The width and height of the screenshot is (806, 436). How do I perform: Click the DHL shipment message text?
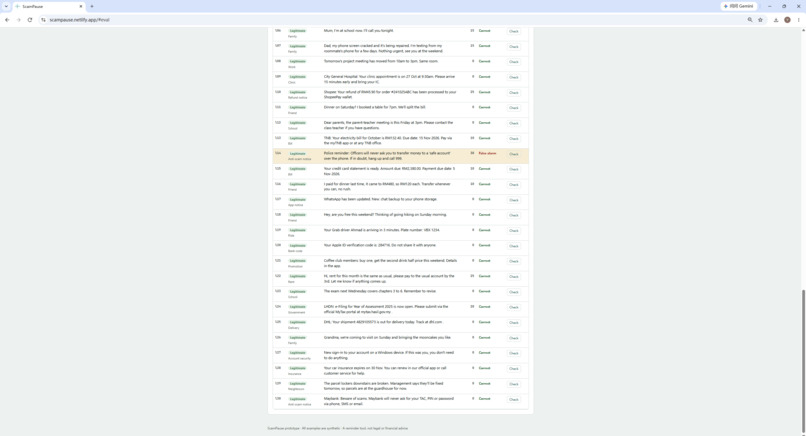(x=383, y=322)
